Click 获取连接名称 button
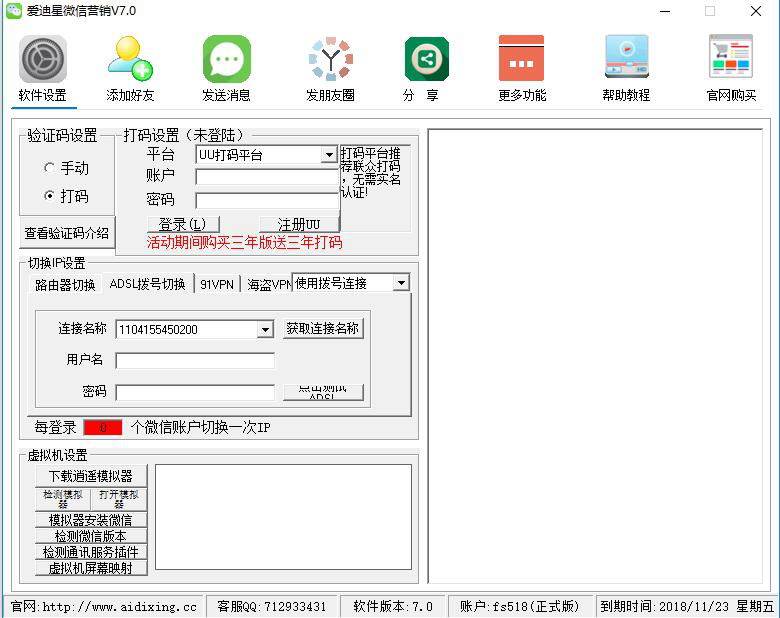The height and width of the screenshot is (618, 780). click(323, 328)
